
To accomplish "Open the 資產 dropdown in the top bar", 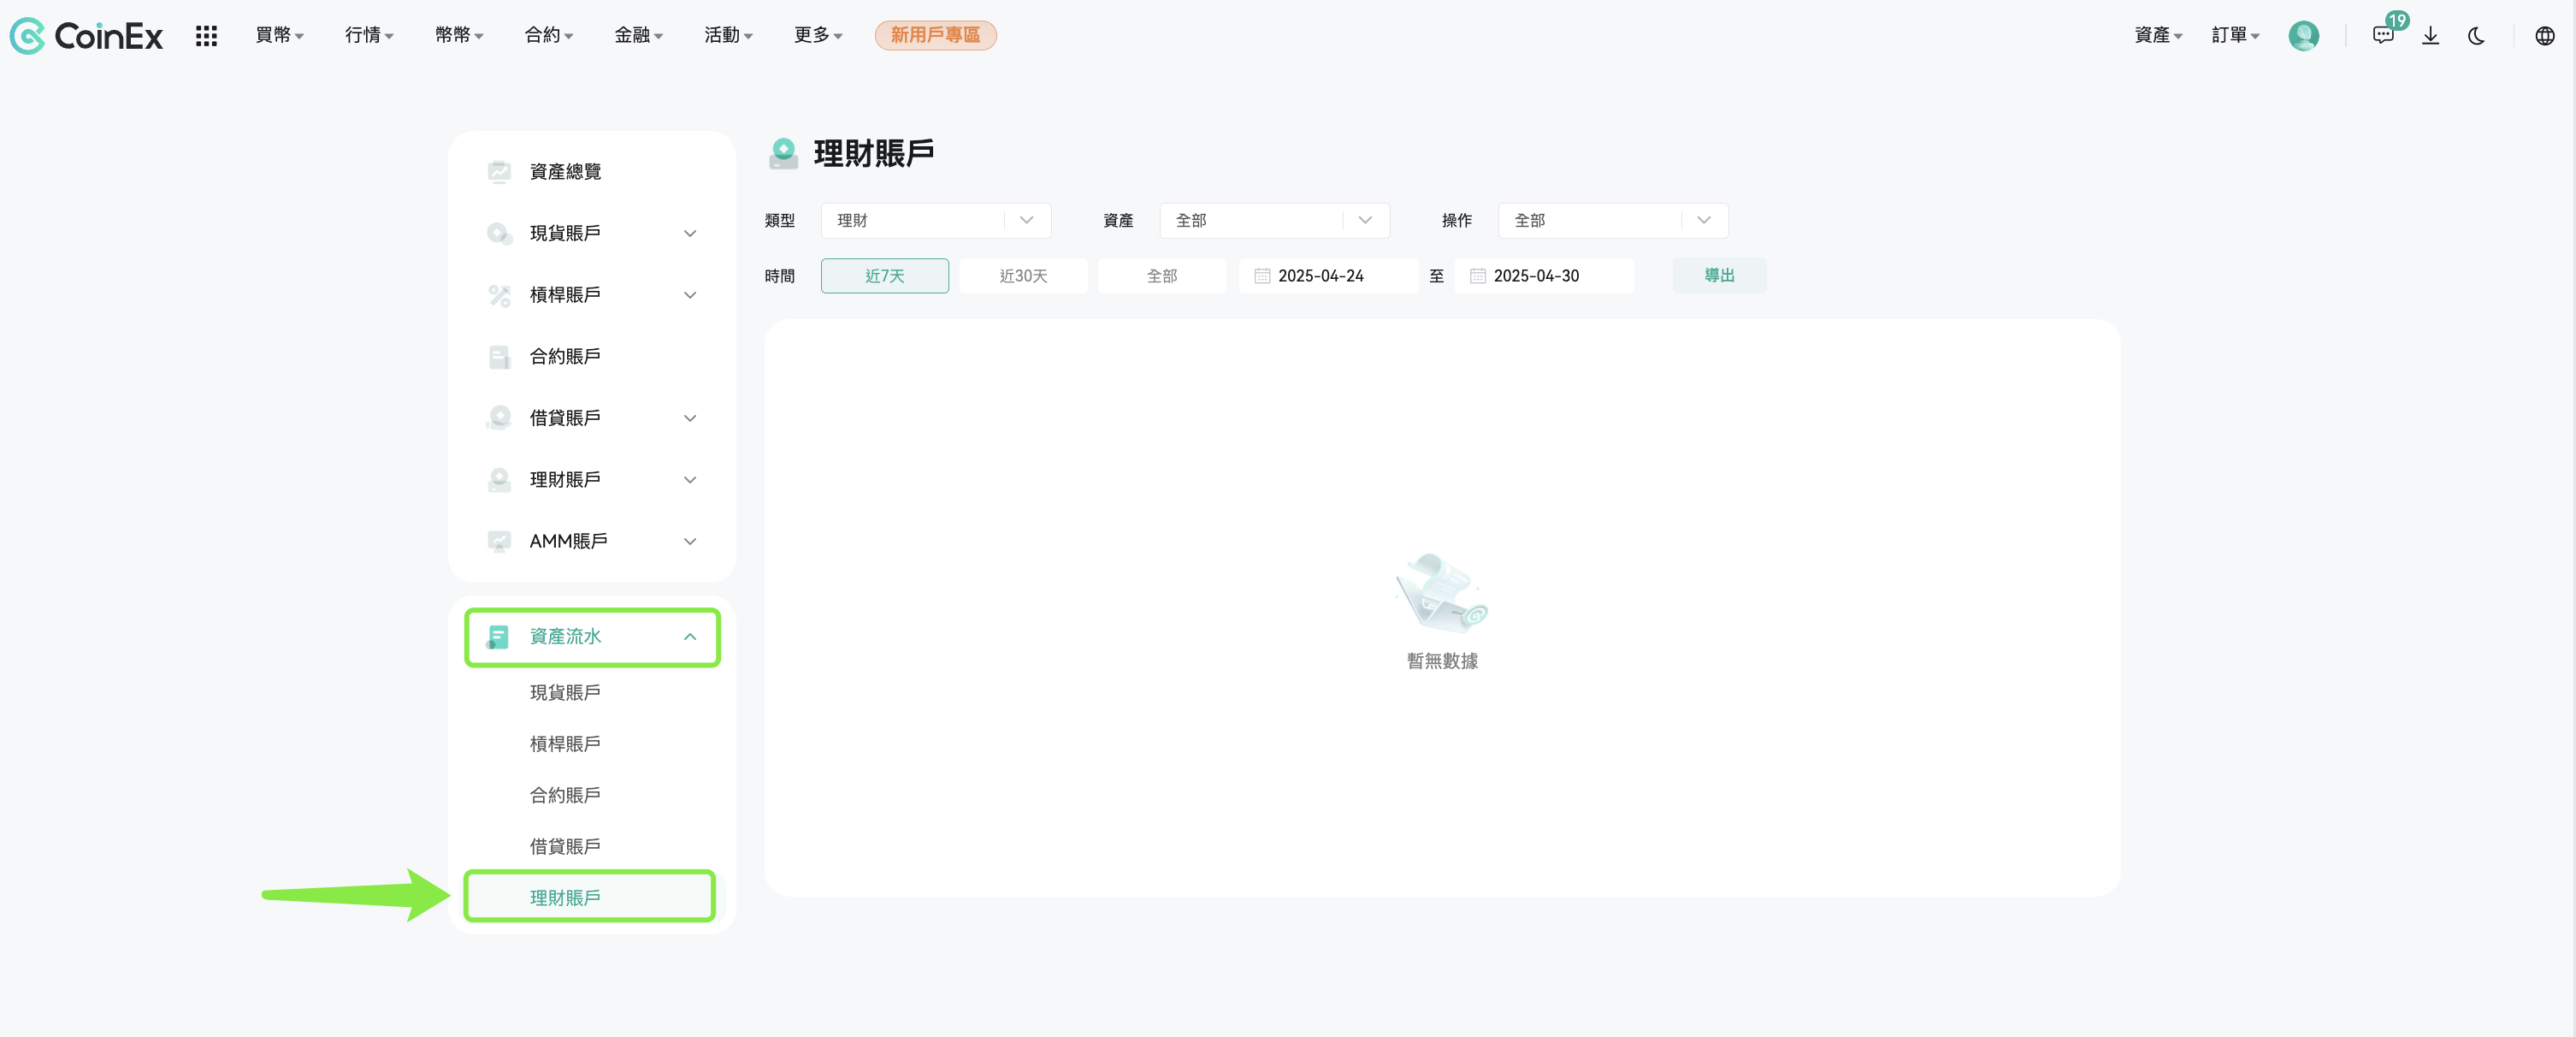I will click(2158, 36).
